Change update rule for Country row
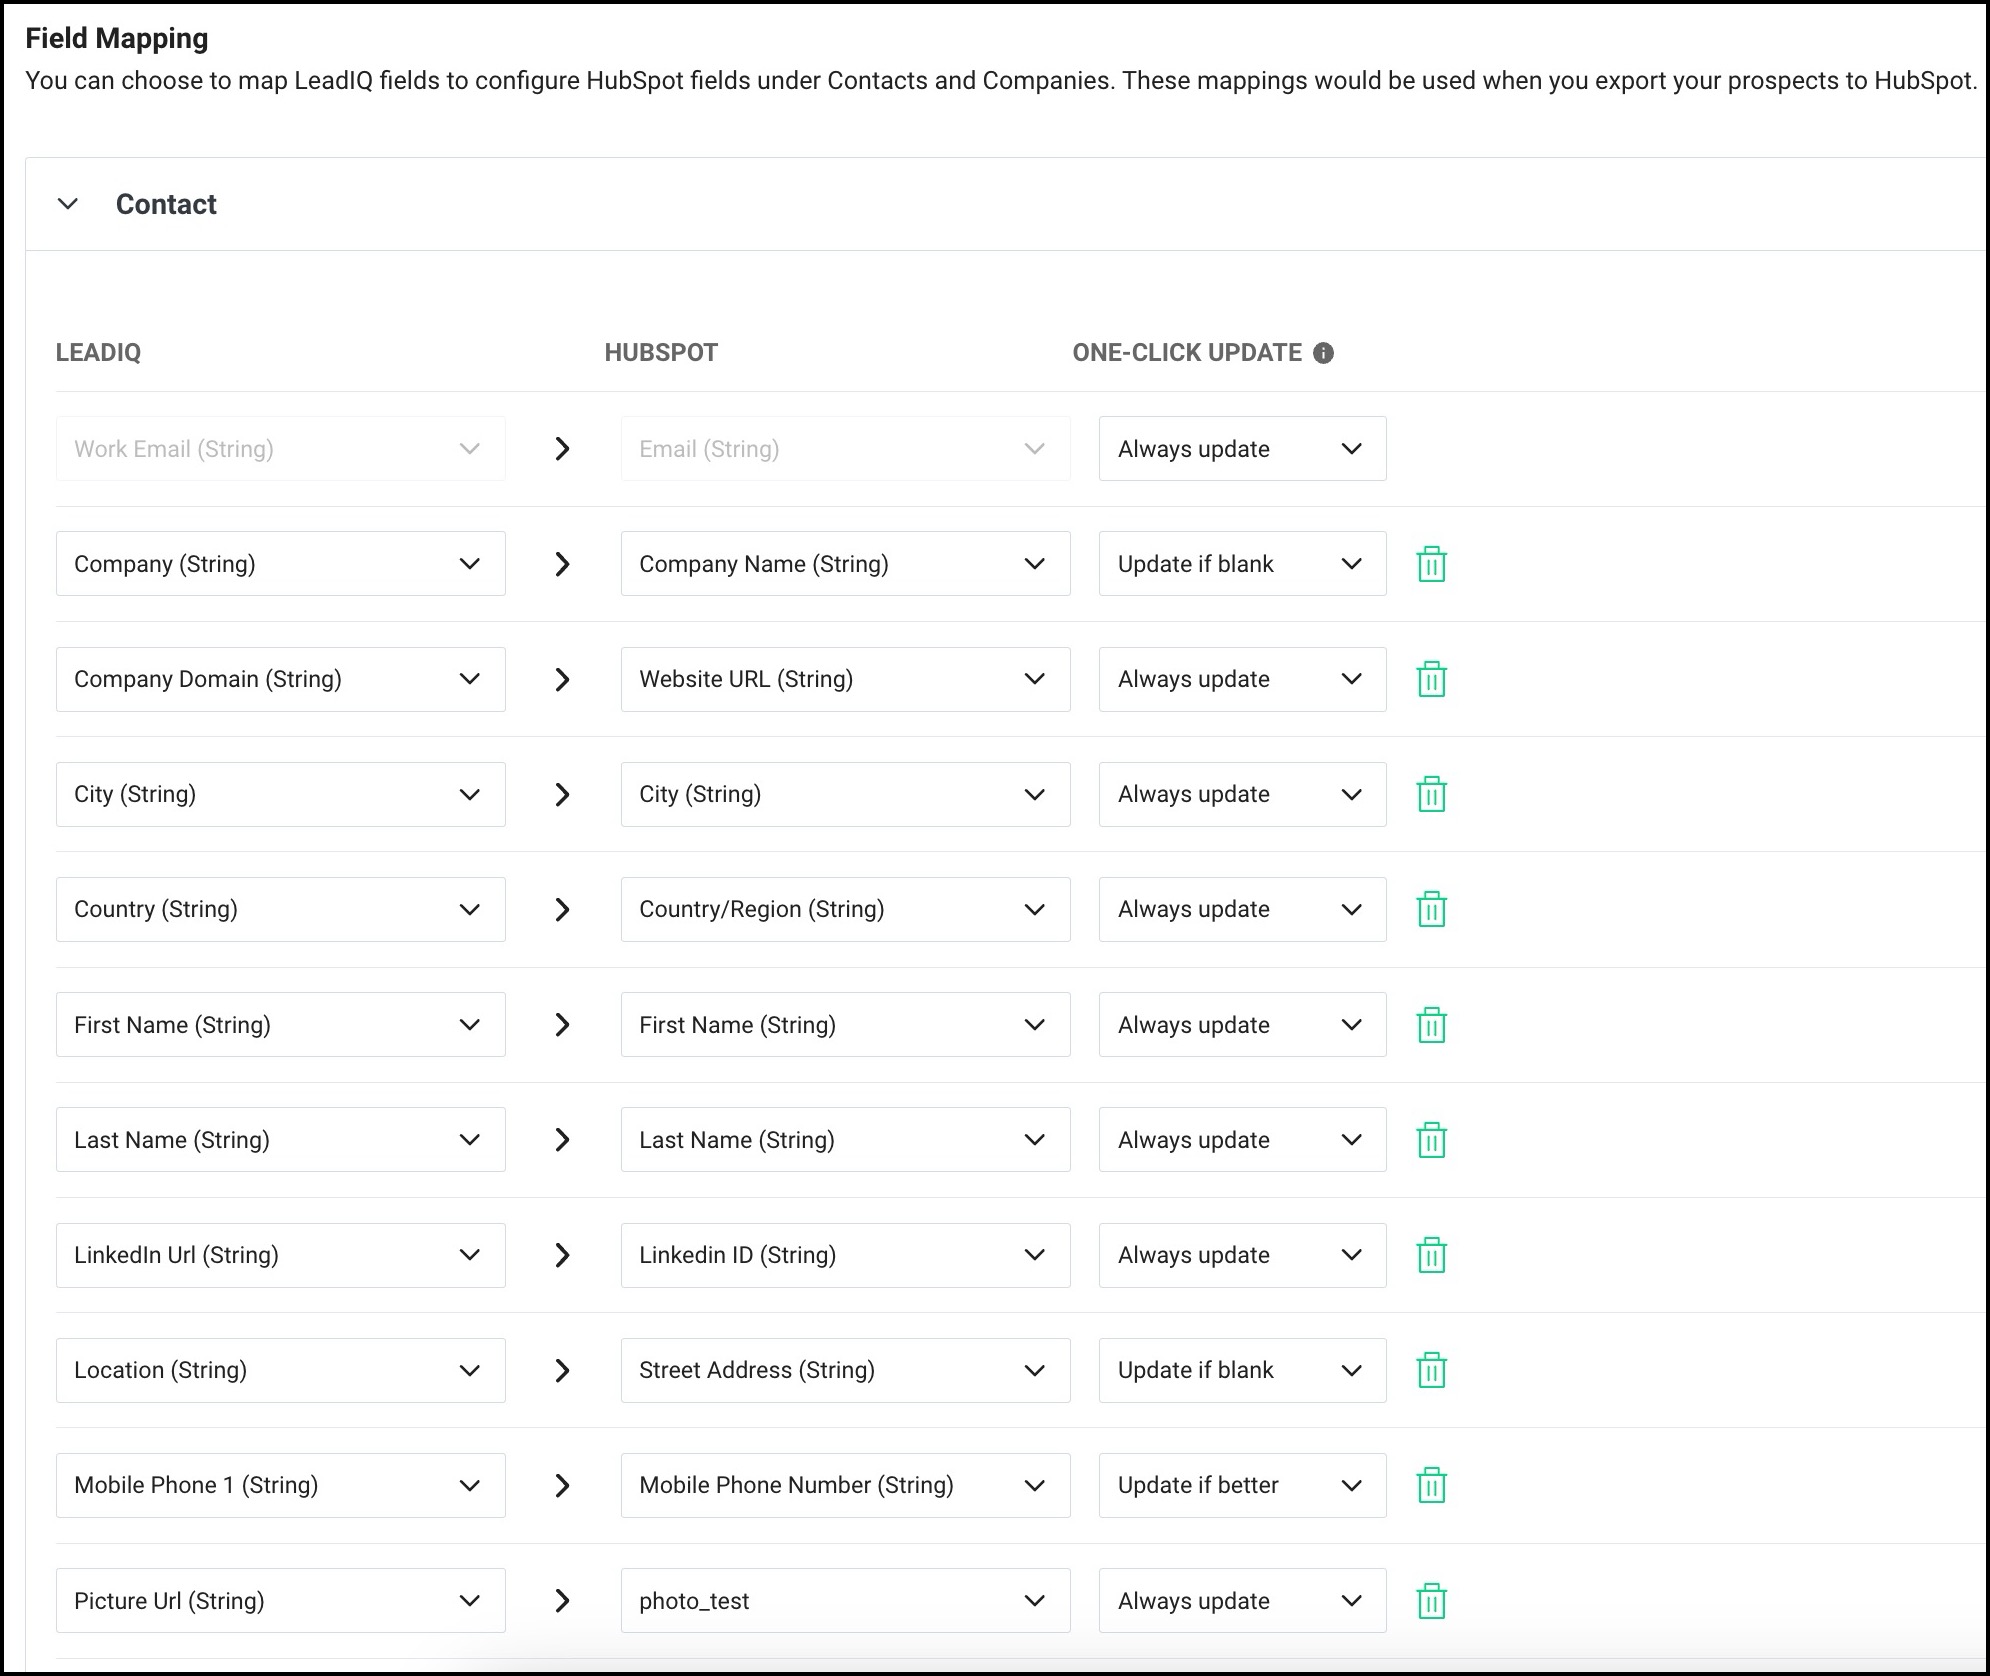 [x=1243, y=909]
